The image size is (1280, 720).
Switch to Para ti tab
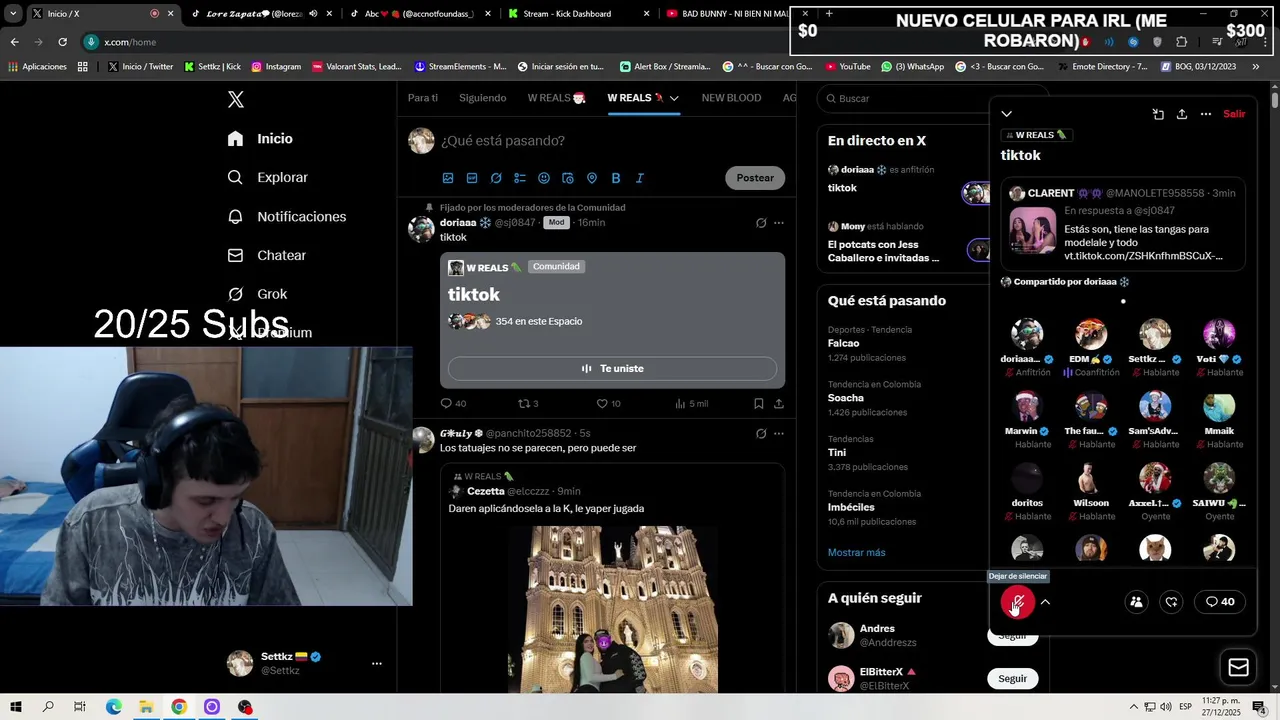423,98
